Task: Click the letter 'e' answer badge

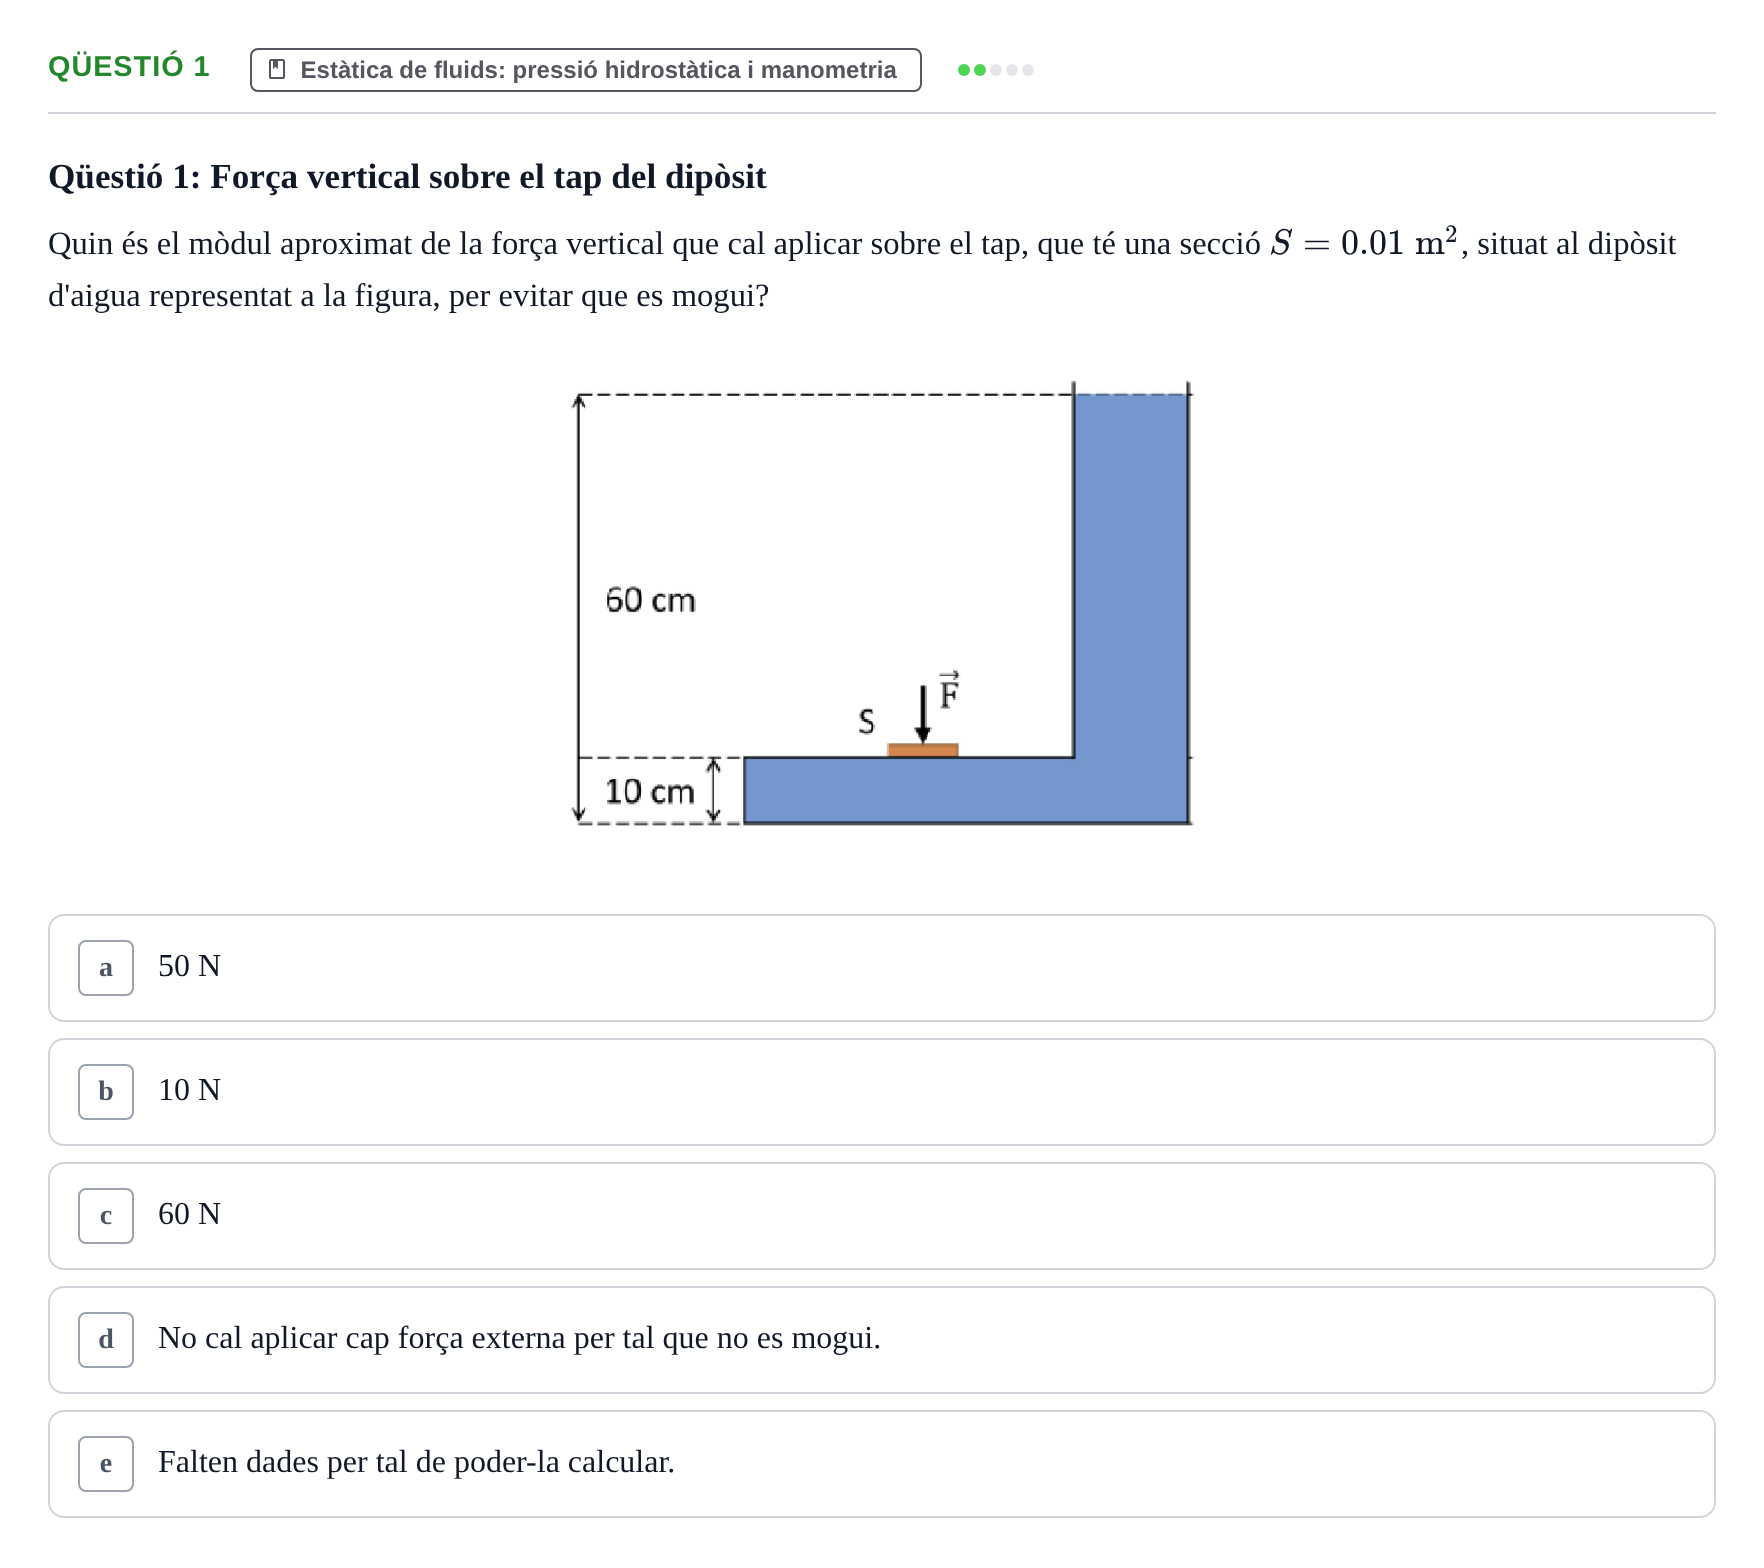Action: point(106,1464)
